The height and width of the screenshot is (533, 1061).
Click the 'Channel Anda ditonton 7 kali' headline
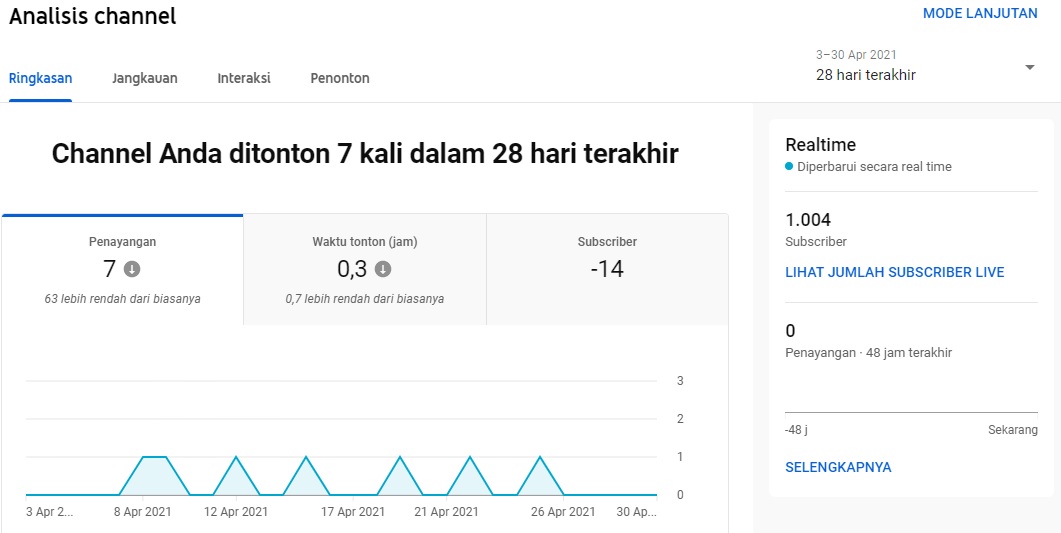click(365, 154)
